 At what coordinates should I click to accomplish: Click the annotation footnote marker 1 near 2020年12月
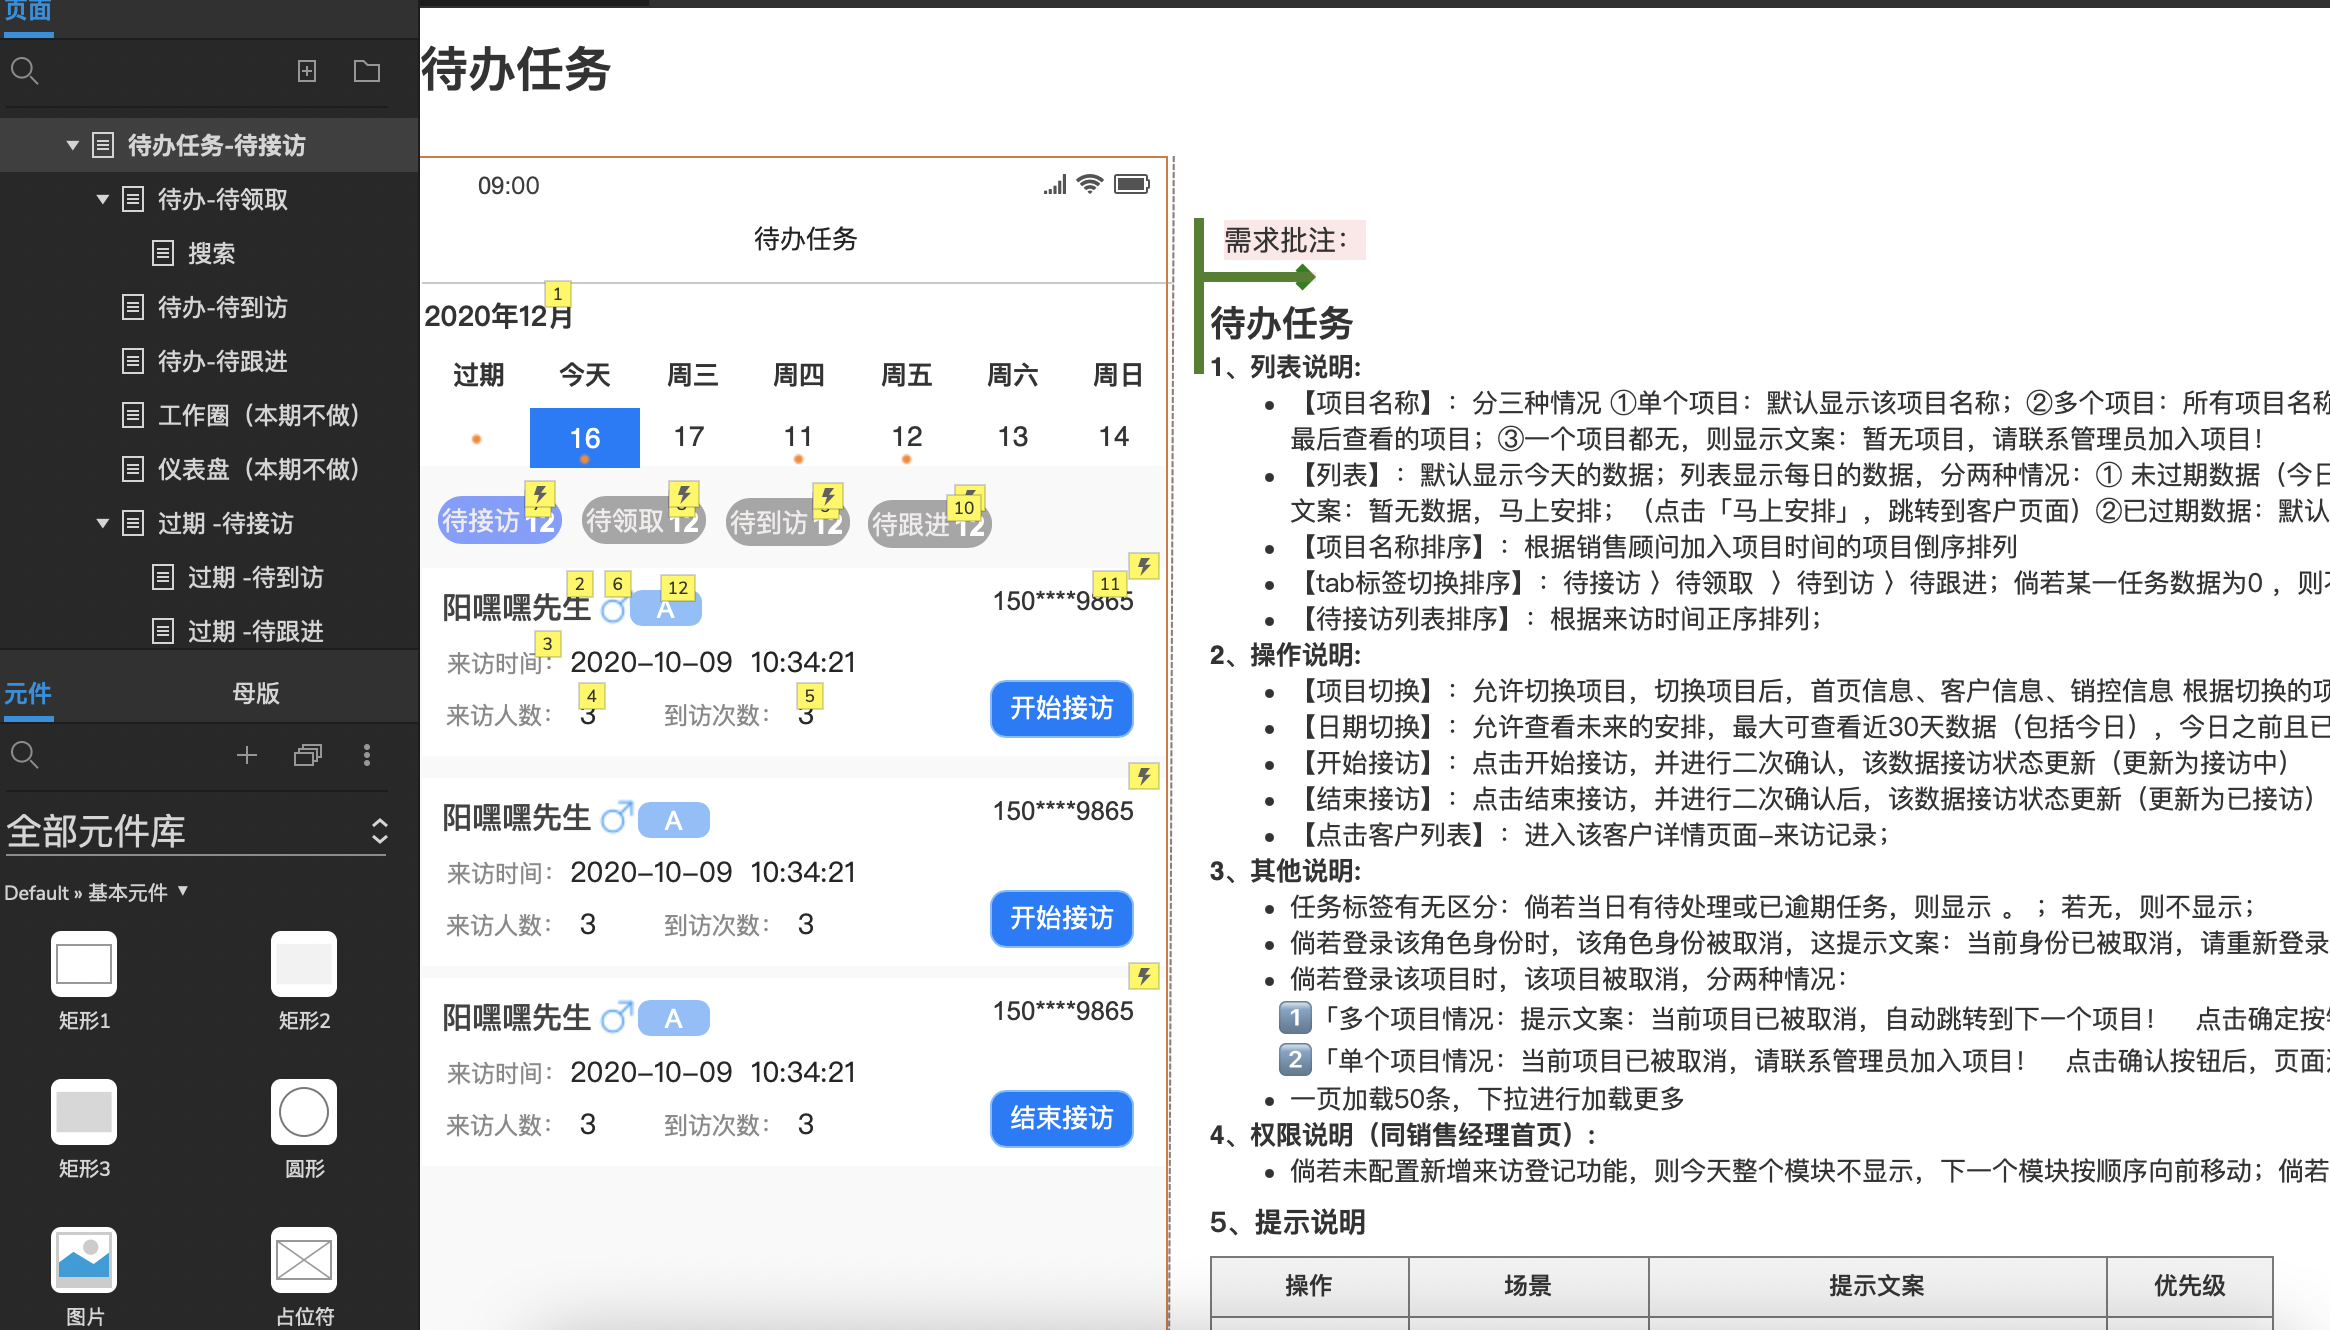[x=557, y=294]
